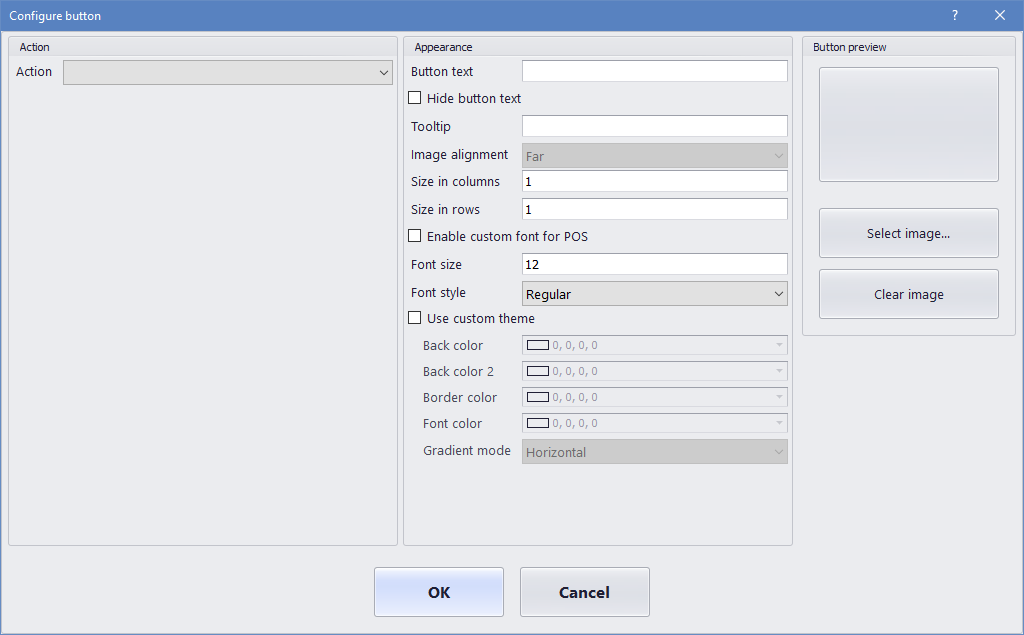Screen dimensions: 1024x635
Task: Expand the Gradient mode dropdown
Action: [x=778, y=451]
